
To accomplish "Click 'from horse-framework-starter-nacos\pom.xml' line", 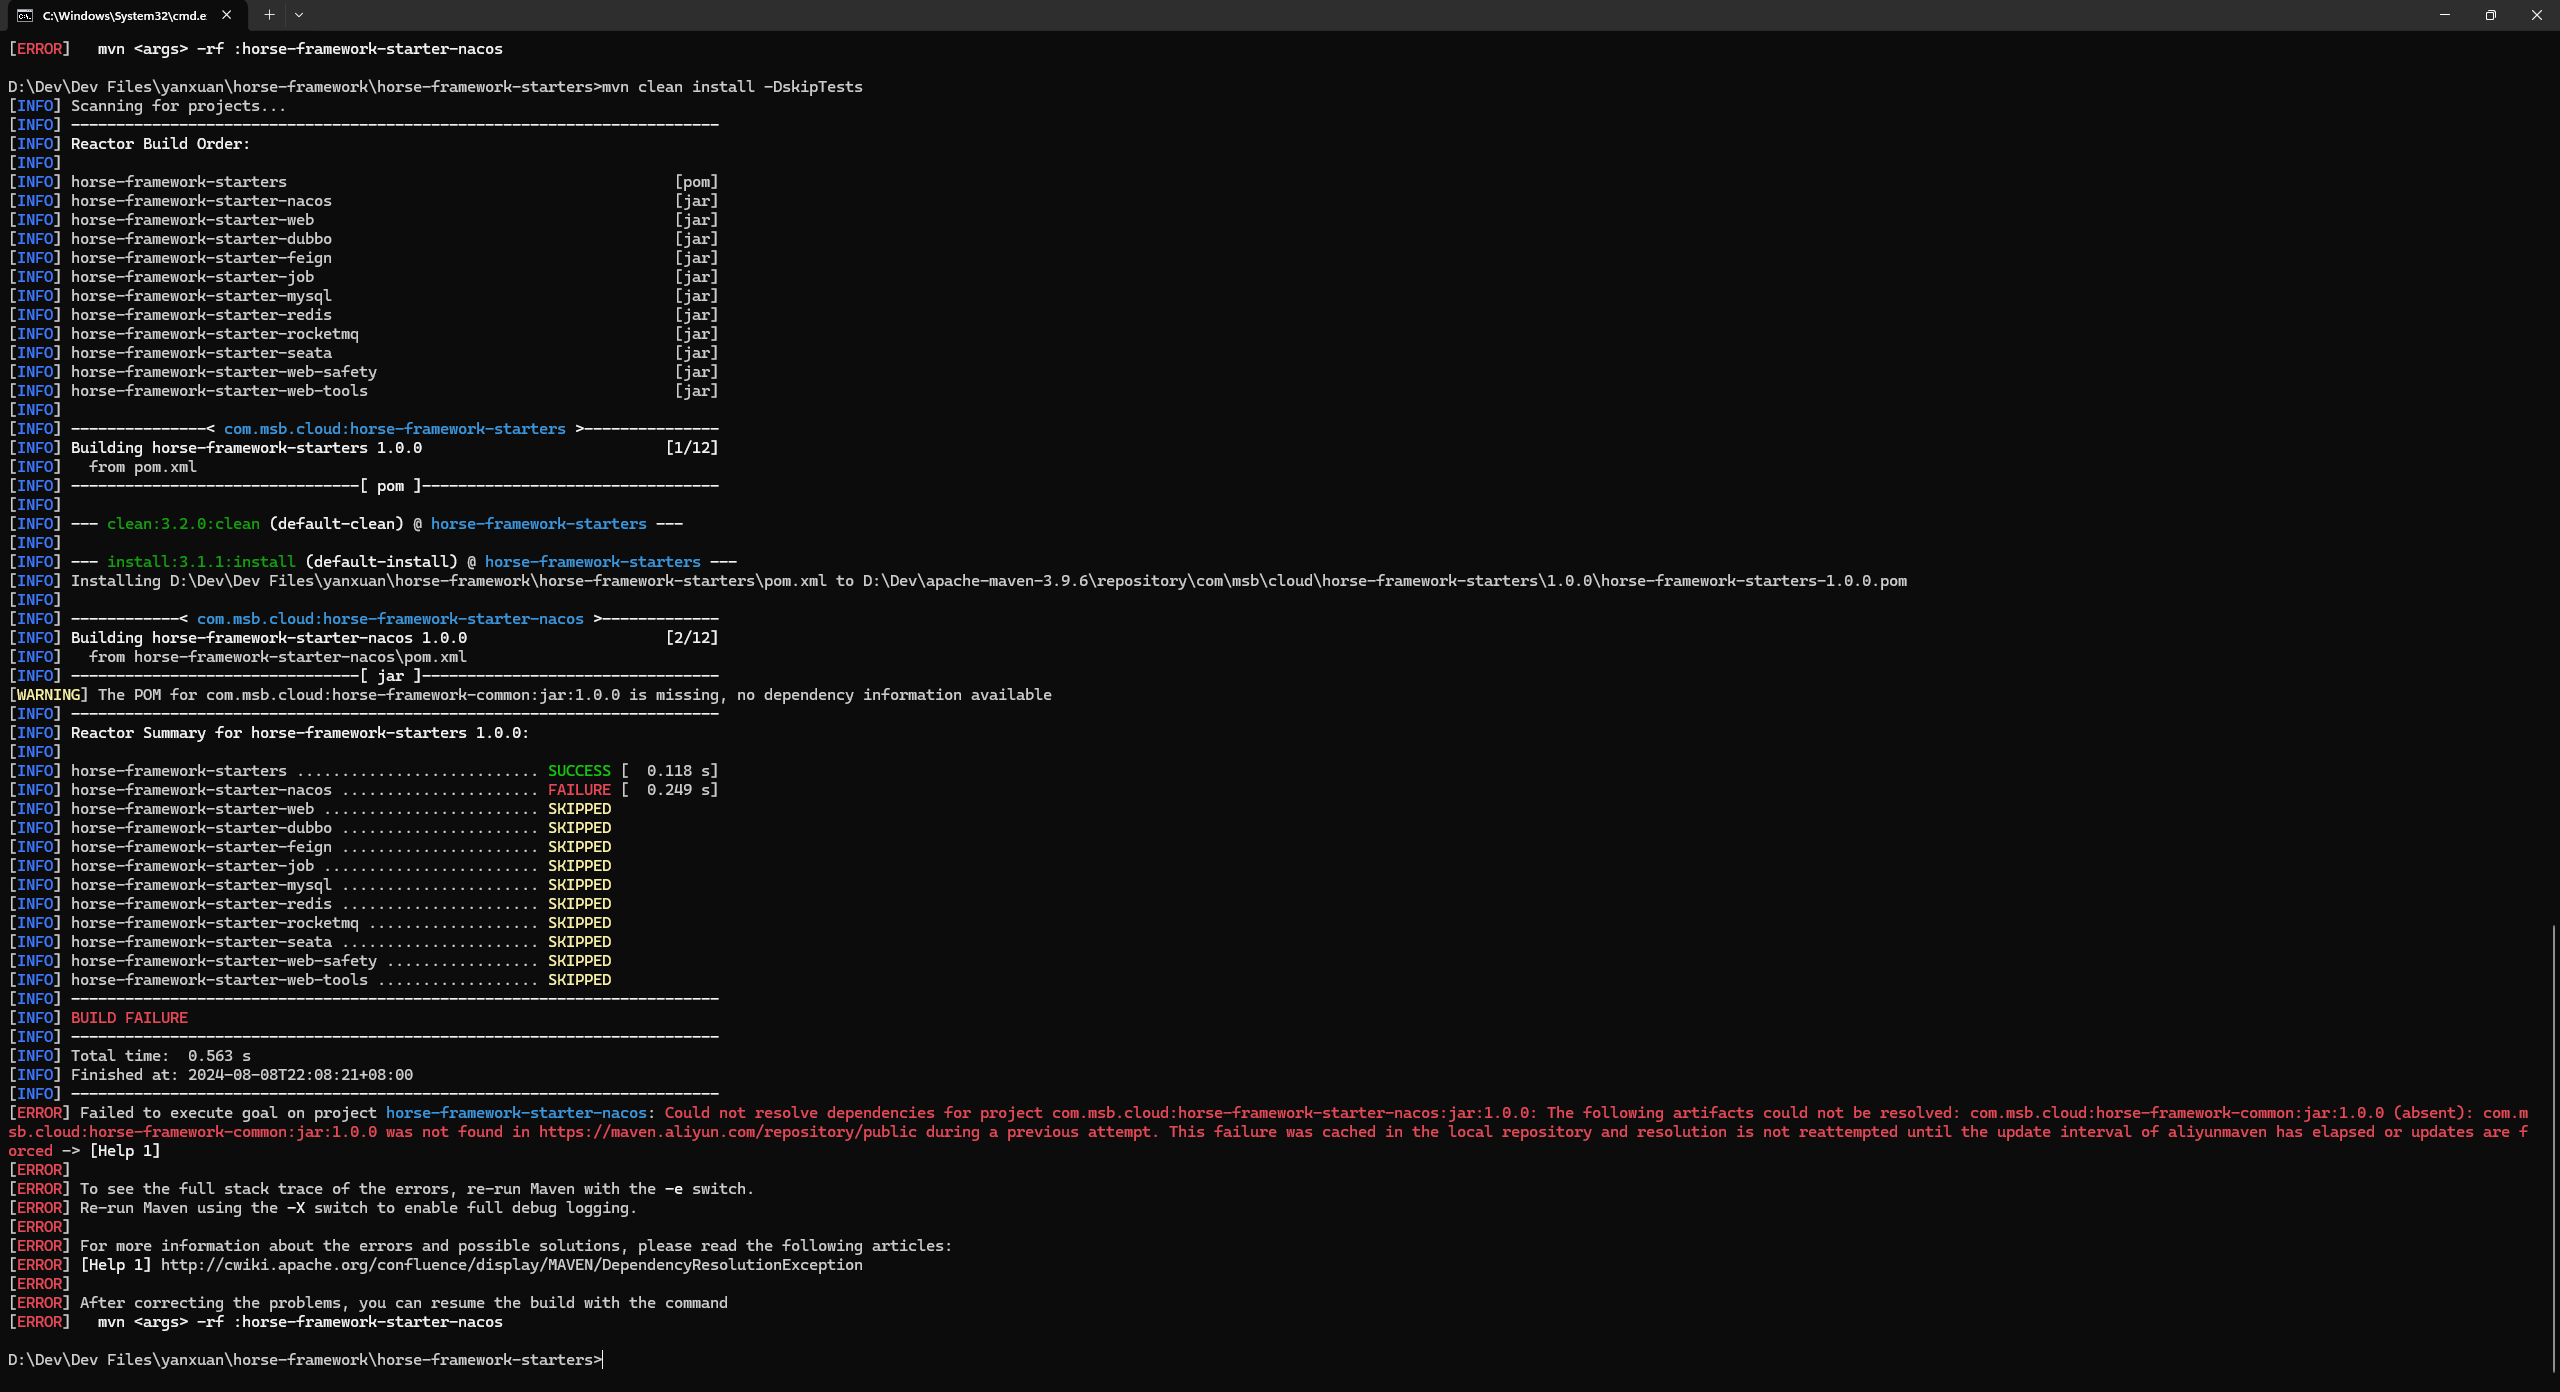I will click(277, 657).
